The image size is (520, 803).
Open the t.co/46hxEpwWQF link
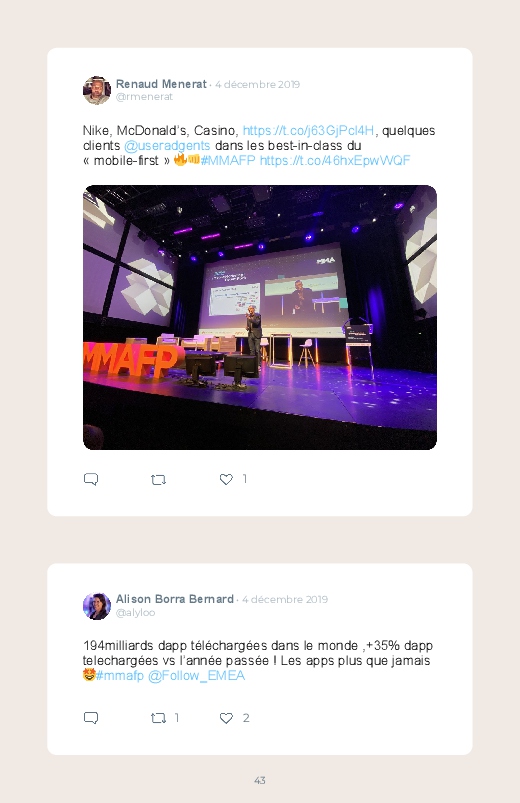pyautogui.click(x=335, y=160)
